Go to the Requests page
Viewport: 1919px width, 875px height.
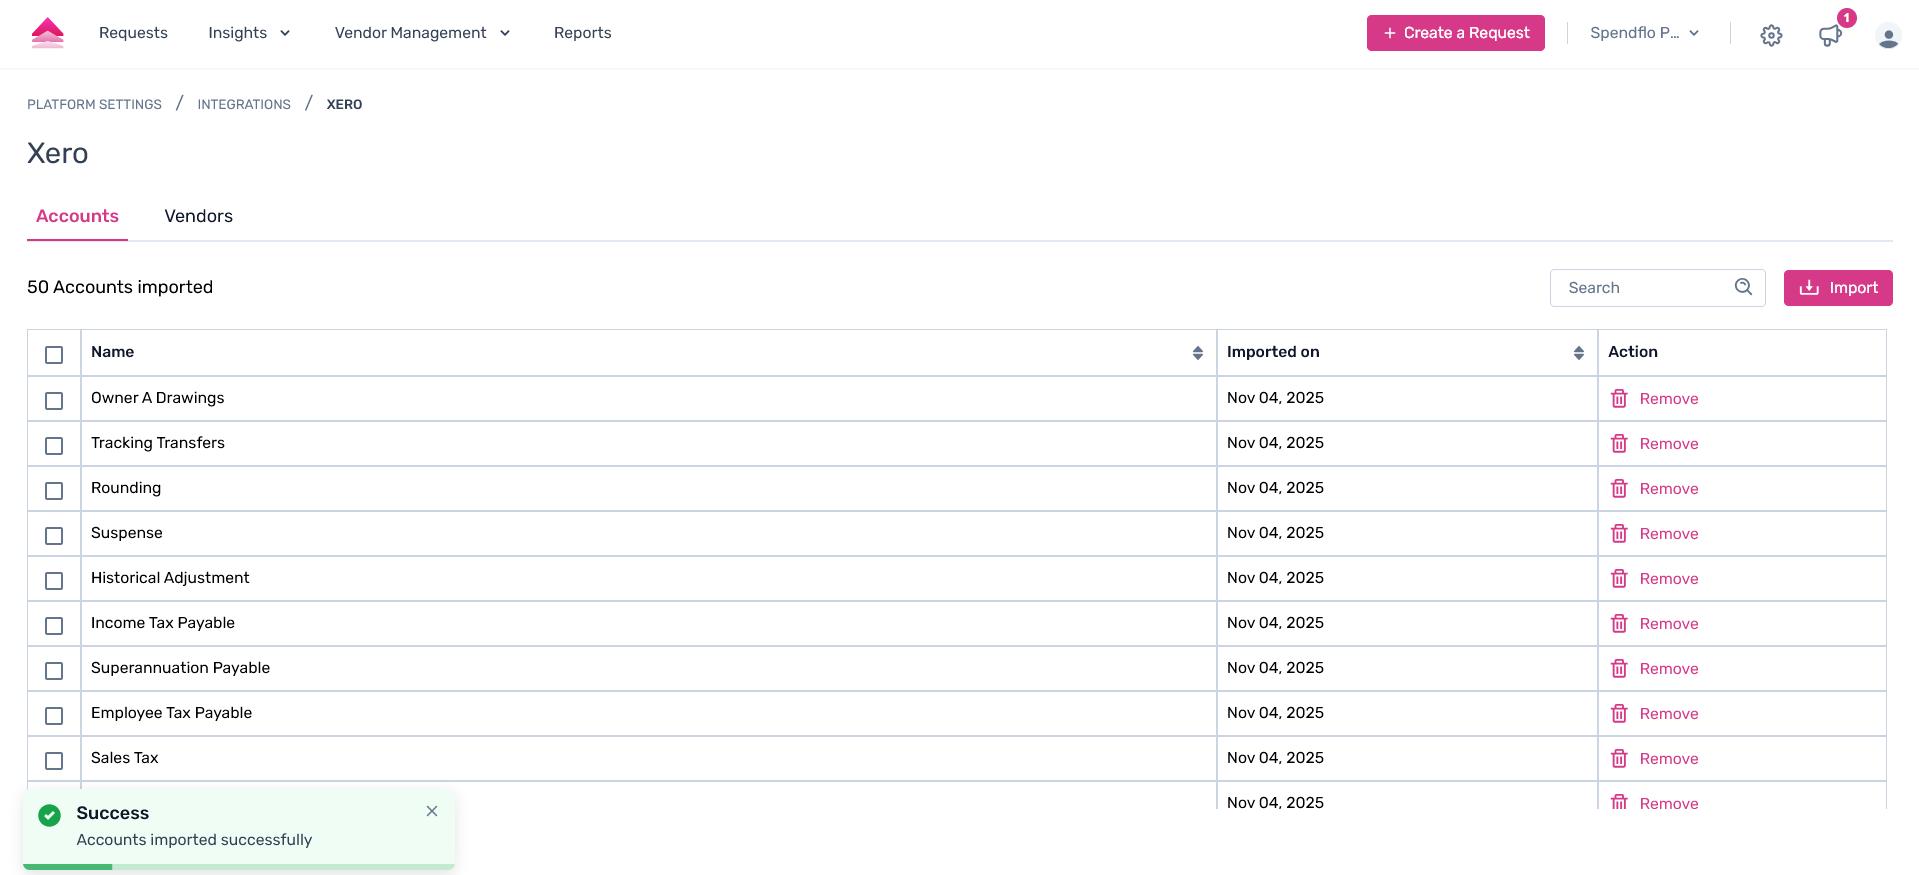point(133,33)
